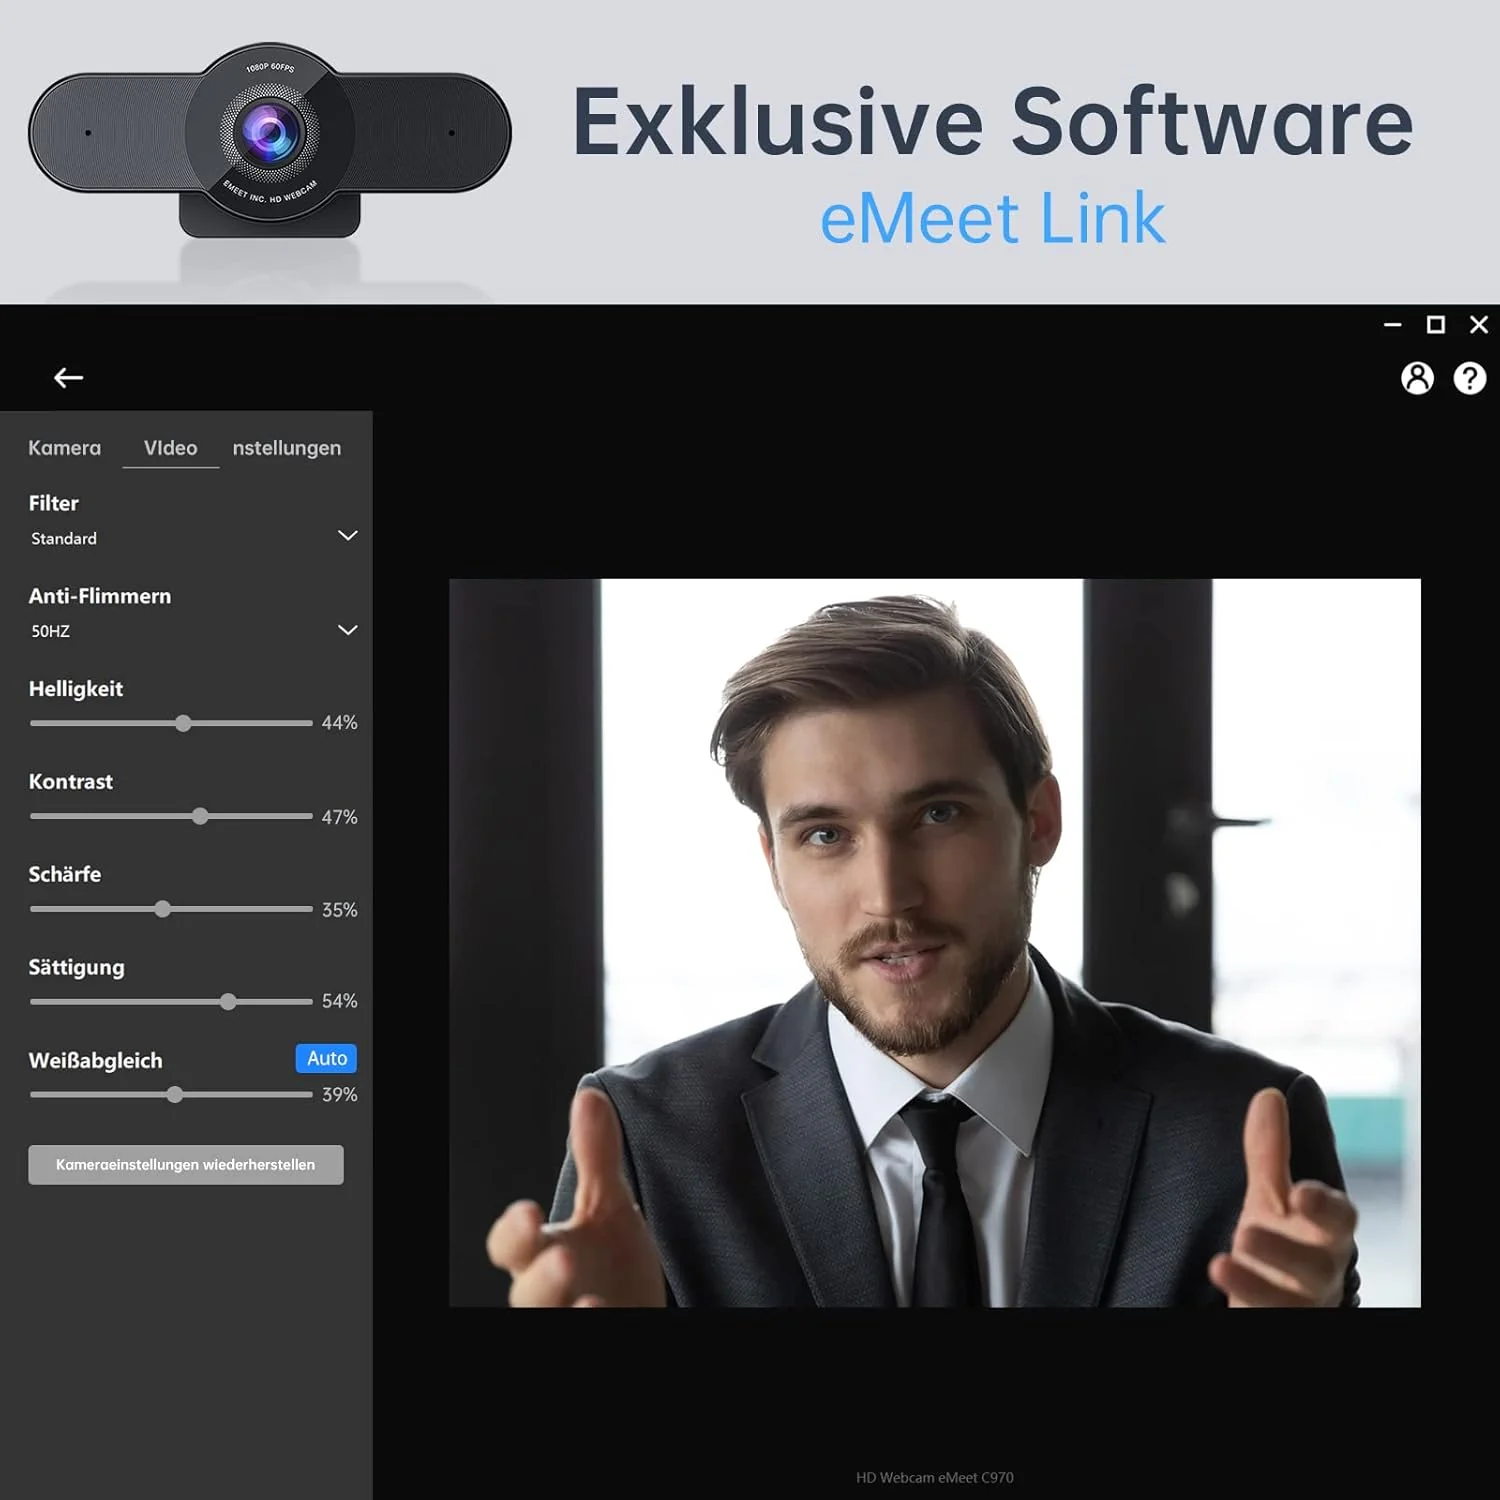The width and height of the screenshot is (1500, 1500).
Task: Click the webcam video preview
Action: point(935,943)
